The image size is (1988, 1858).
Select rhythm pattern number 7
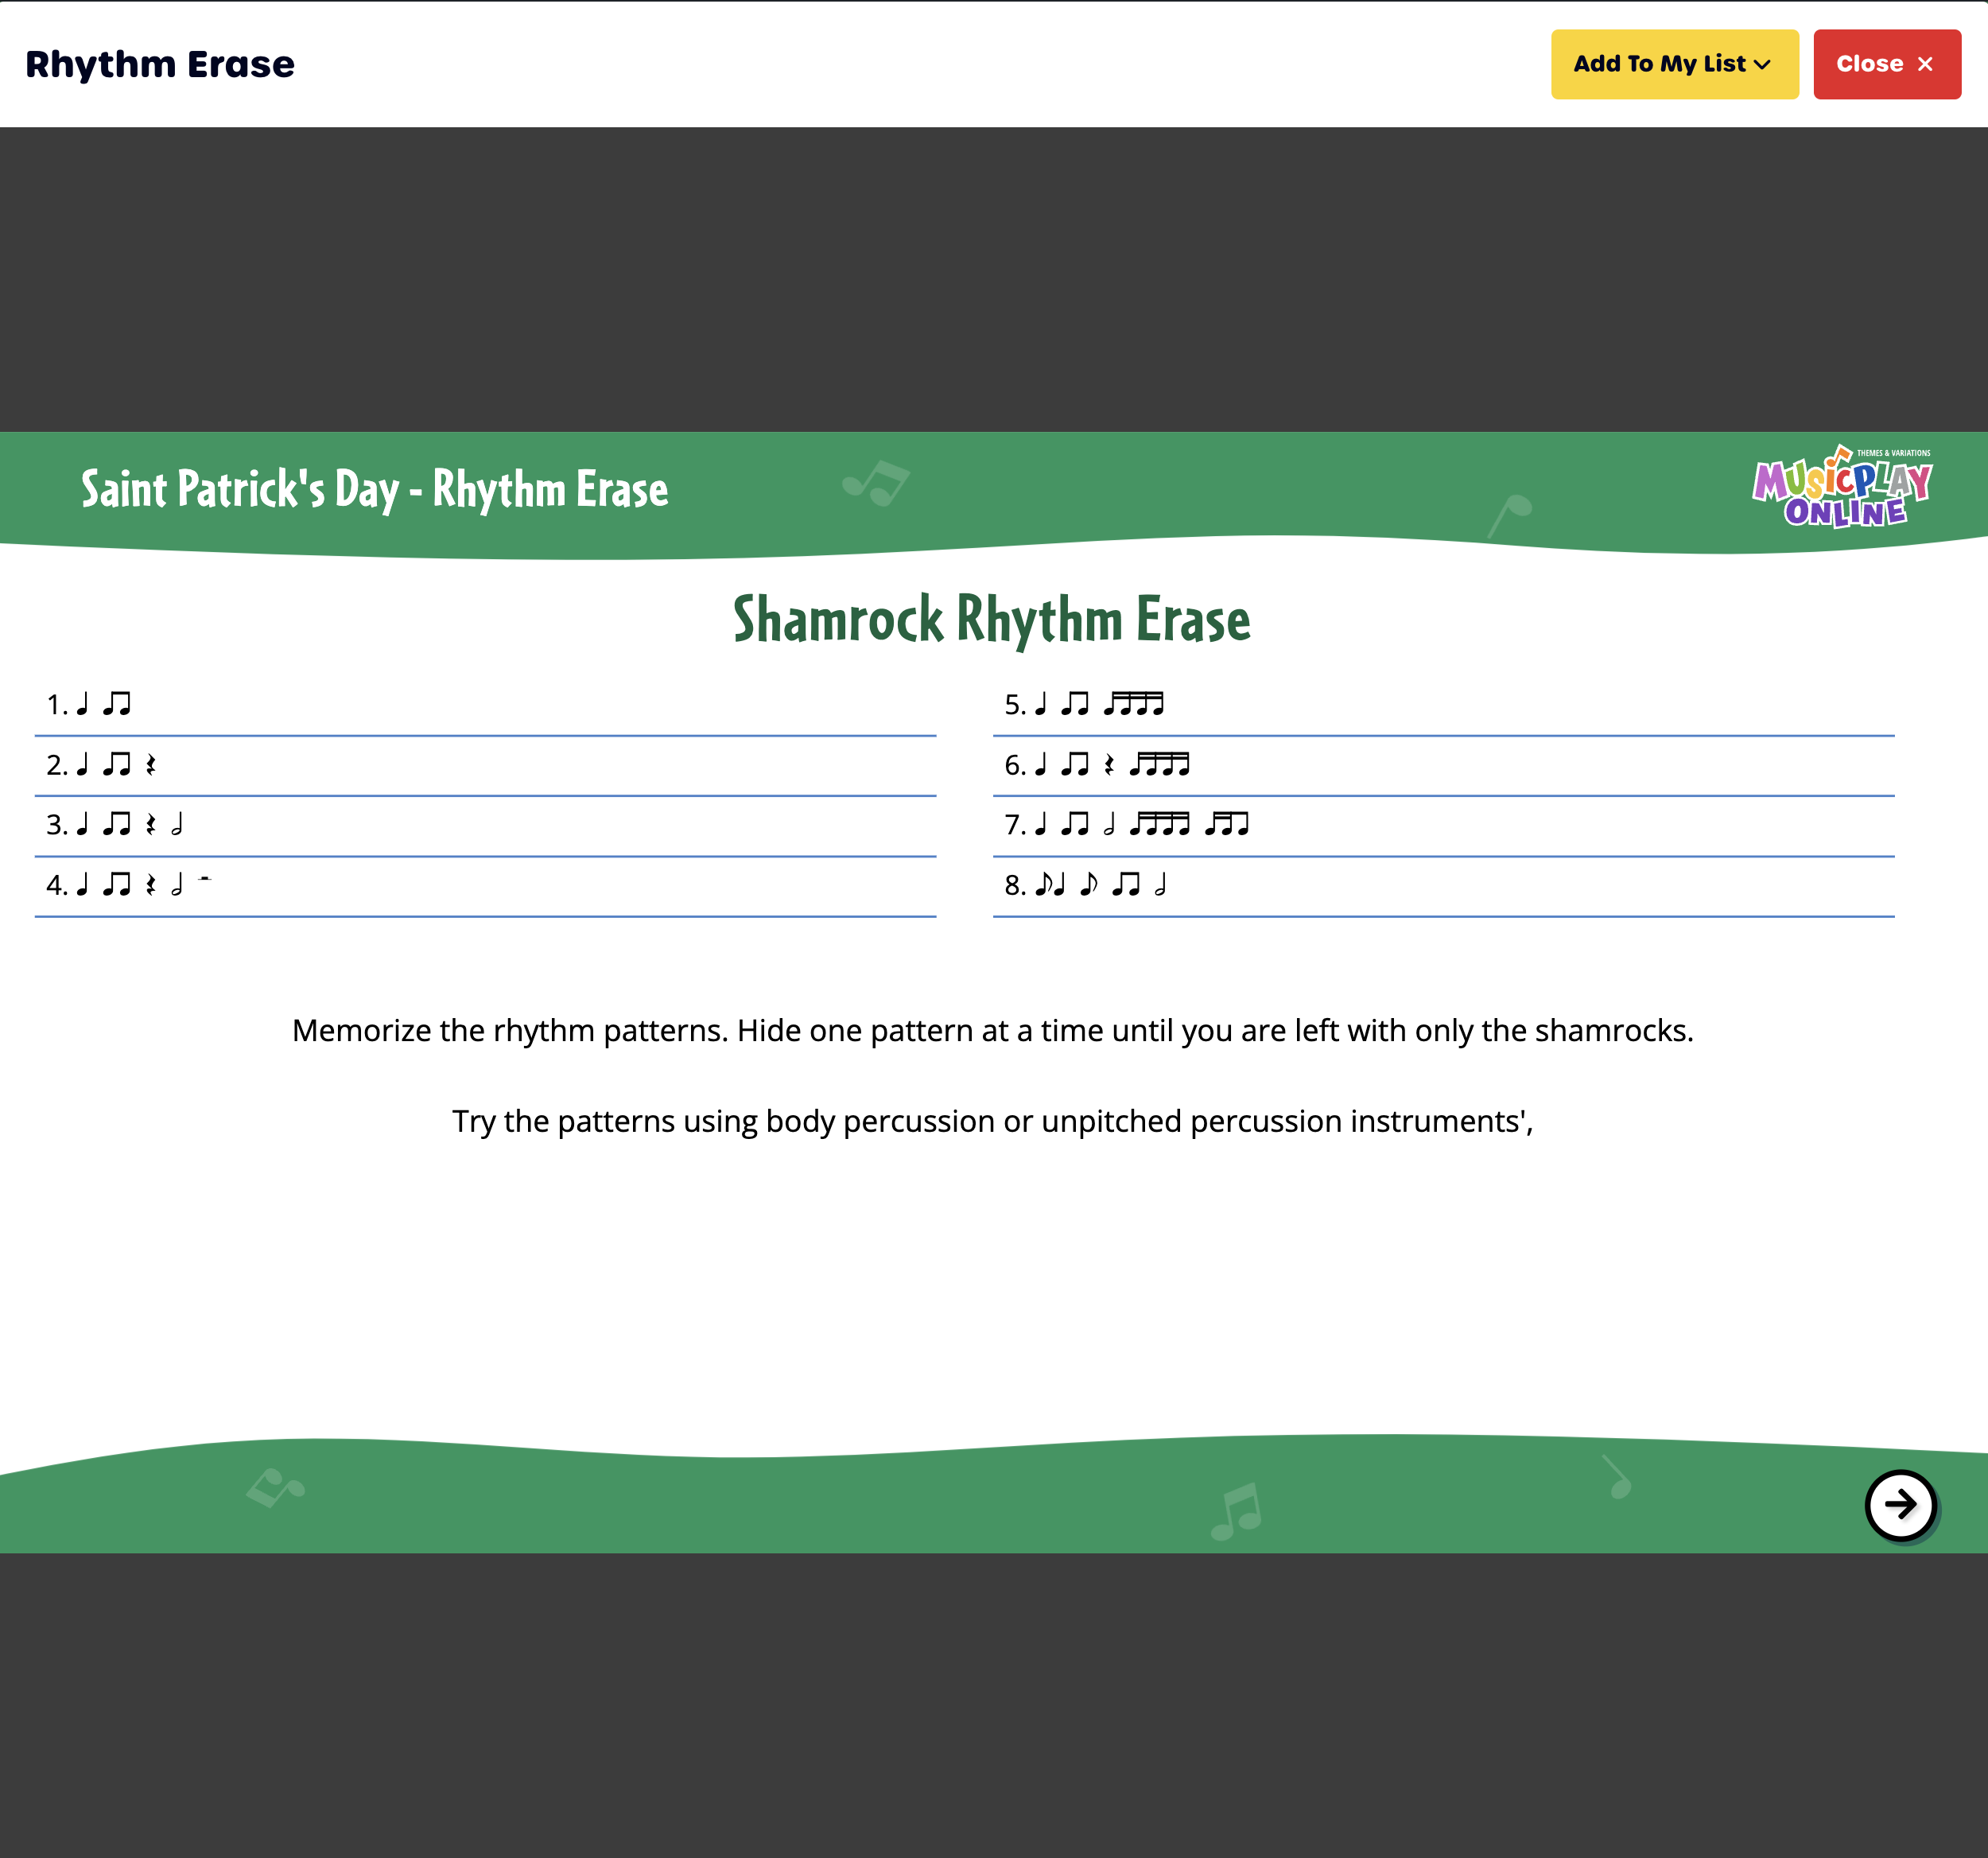1127,825
